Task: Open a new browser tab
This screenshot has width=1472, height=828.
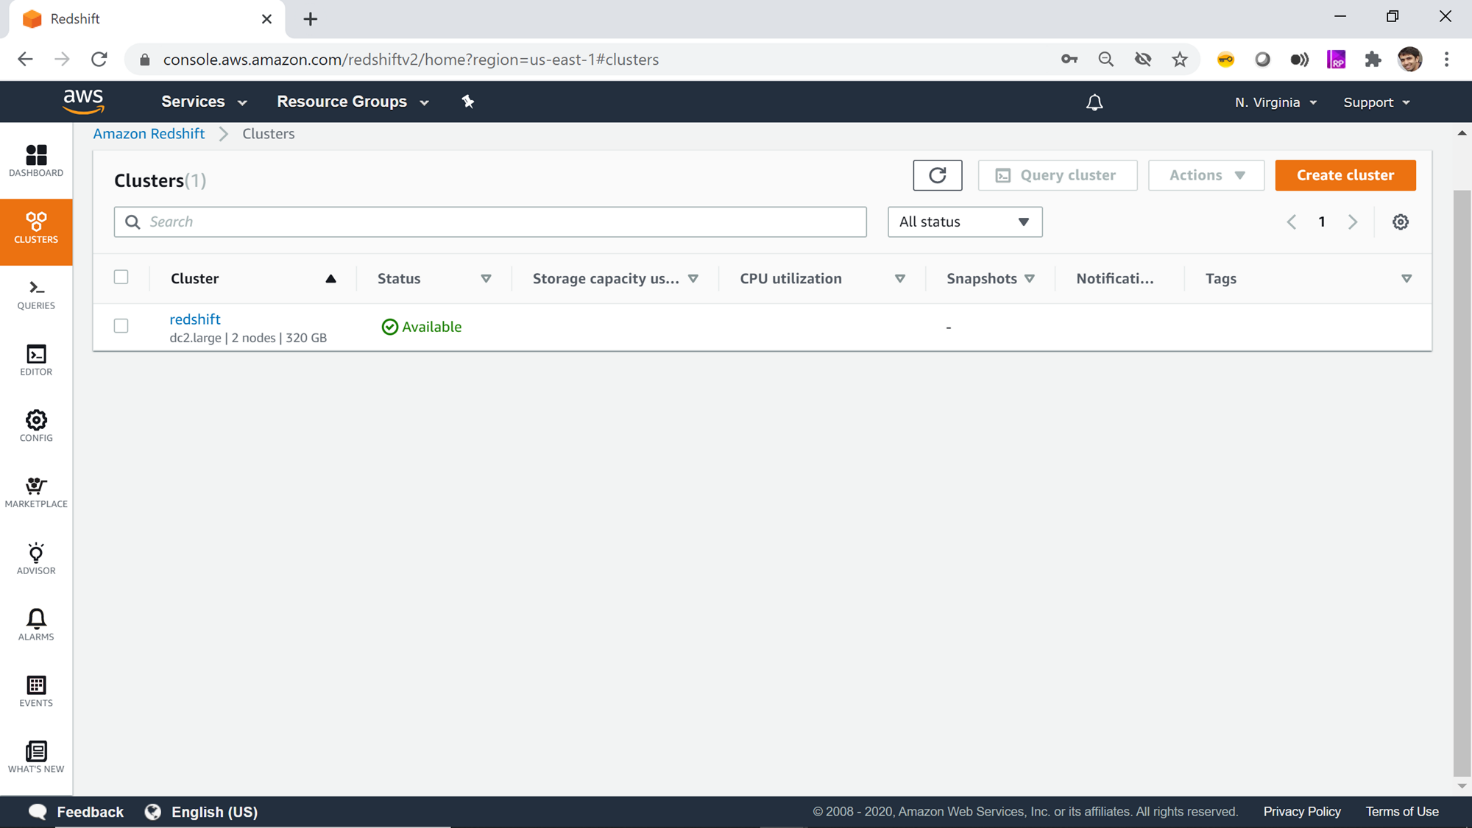Action: coord(310,19)
